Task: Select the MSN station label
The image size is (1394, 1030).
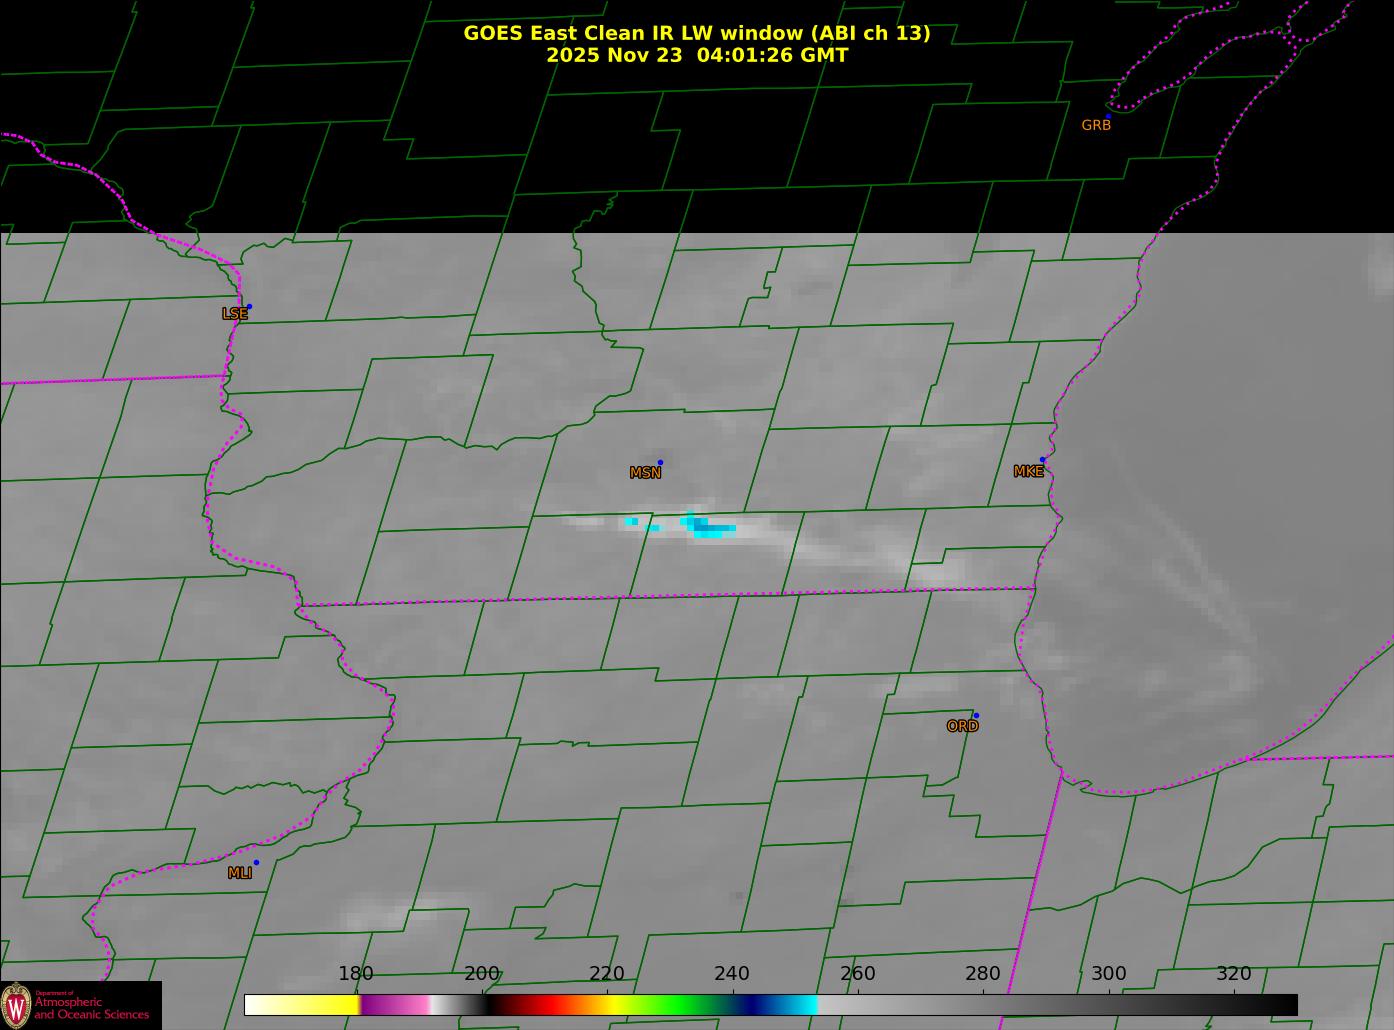Action: pos(645,473)
